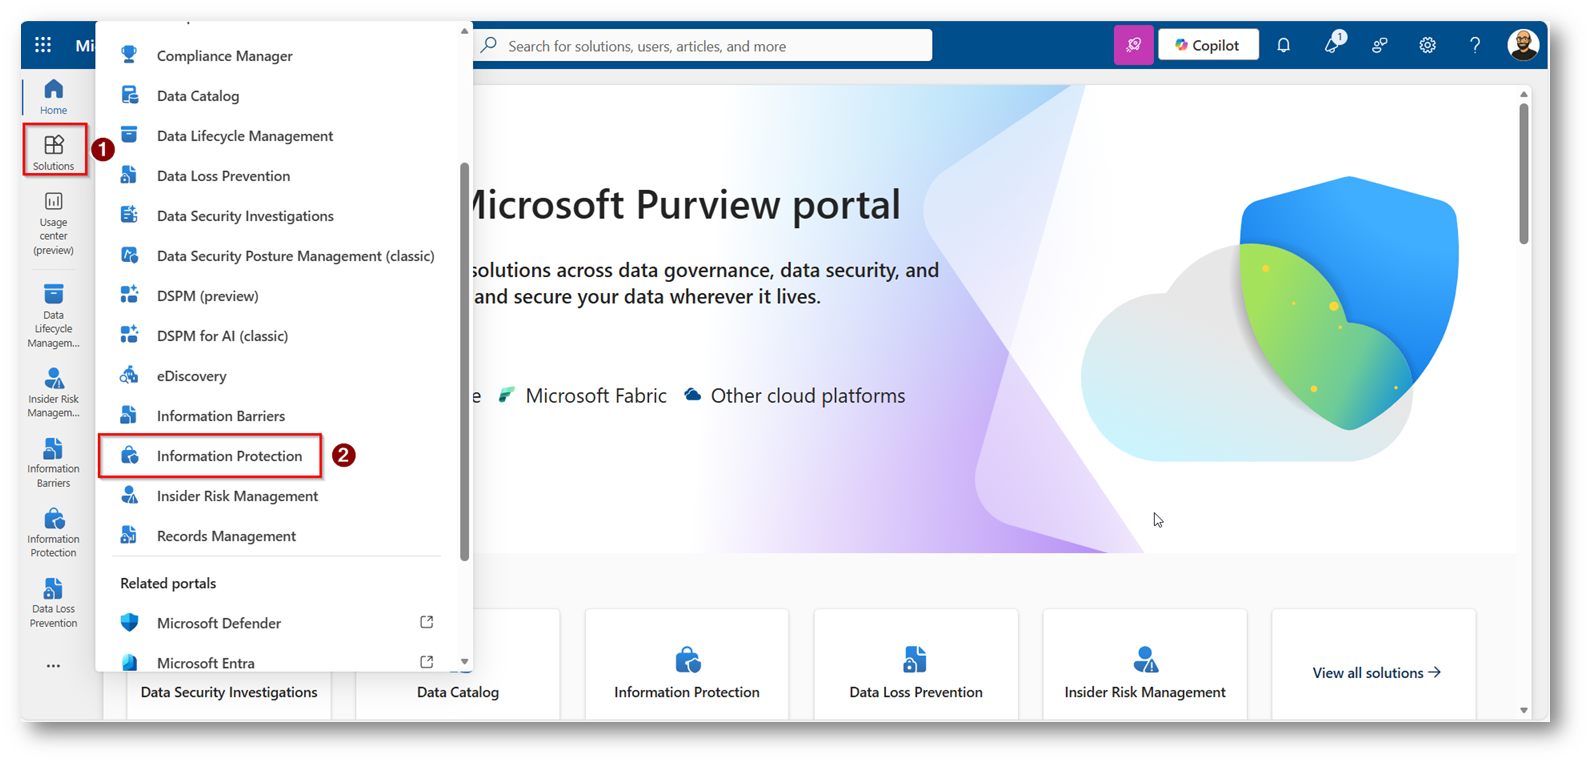Open Solutions in the left rail
The height and width of the screenshot is (764, 1592).
[54, 151]
